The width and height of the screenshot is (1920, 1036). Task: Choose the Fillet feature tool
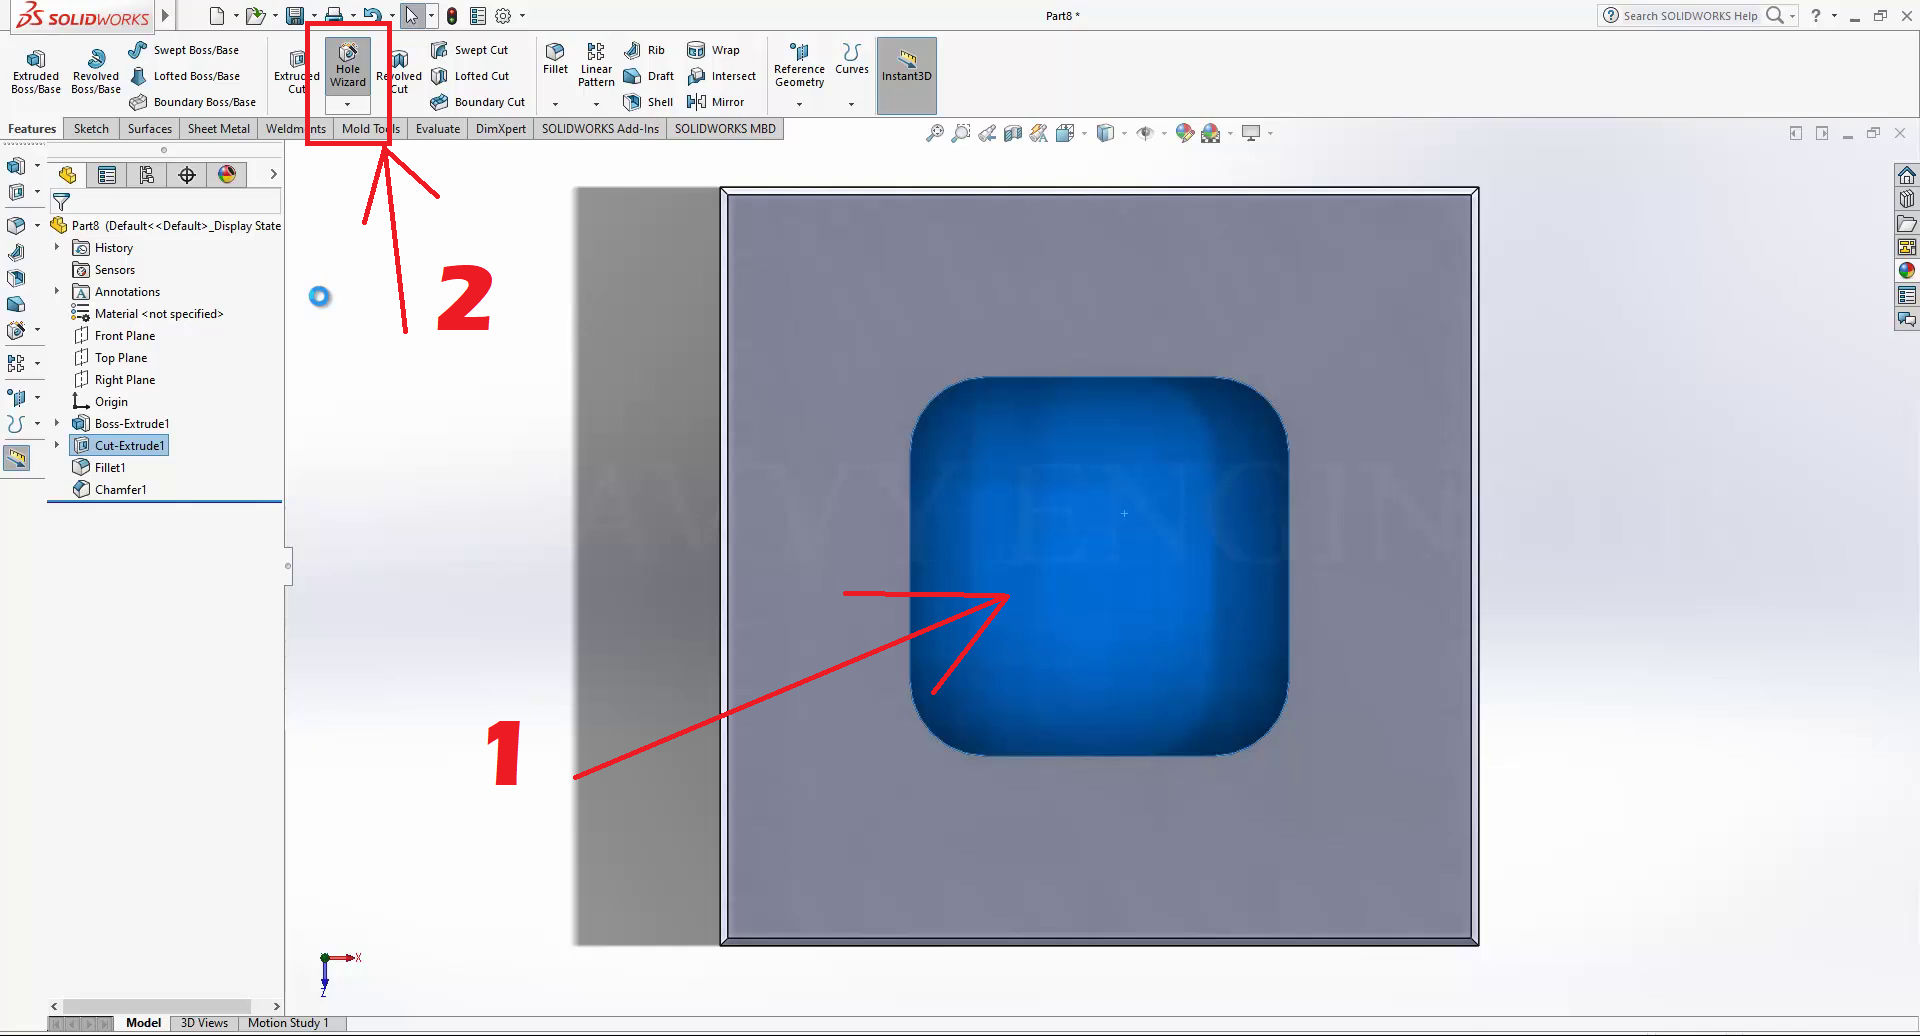pyautogui.click(x=555, y=59)
